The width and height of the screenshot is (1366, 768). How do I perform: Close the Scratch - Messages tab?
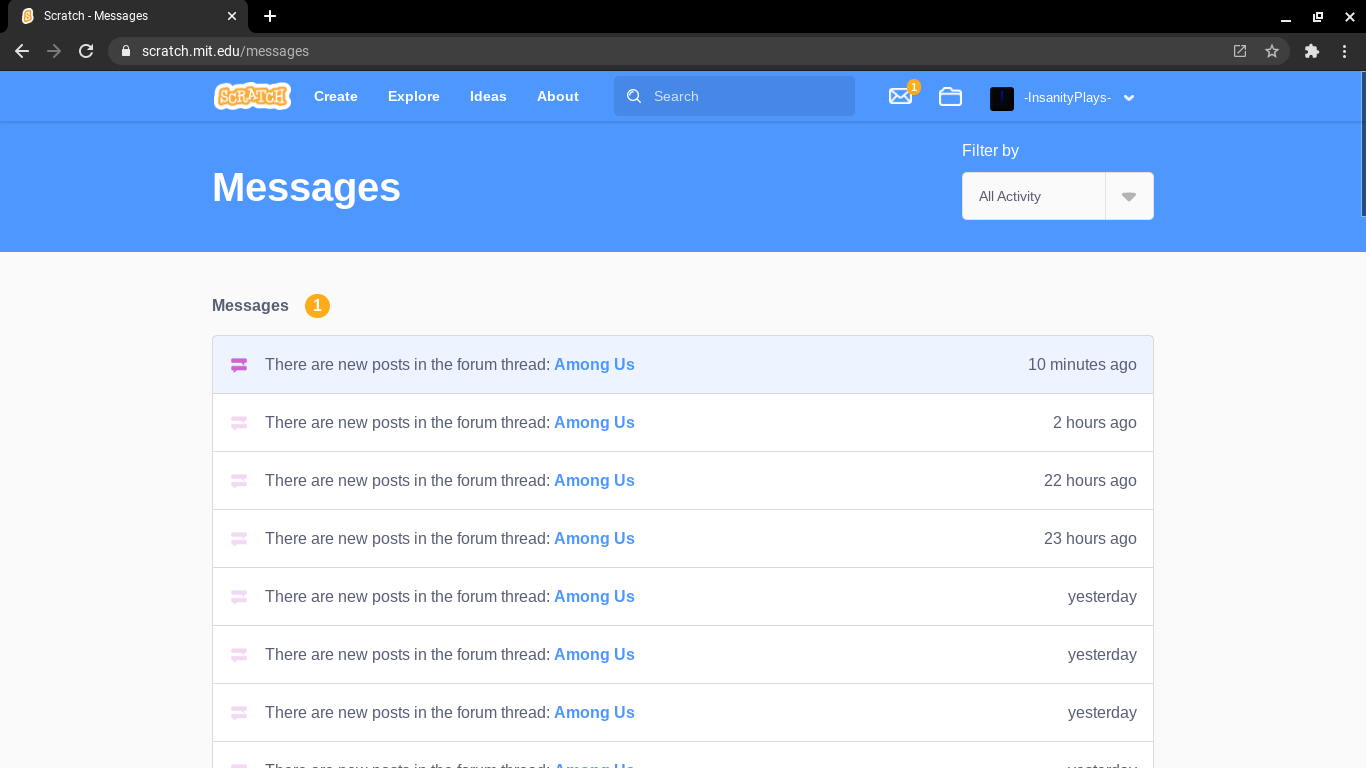tap(232, 16)
